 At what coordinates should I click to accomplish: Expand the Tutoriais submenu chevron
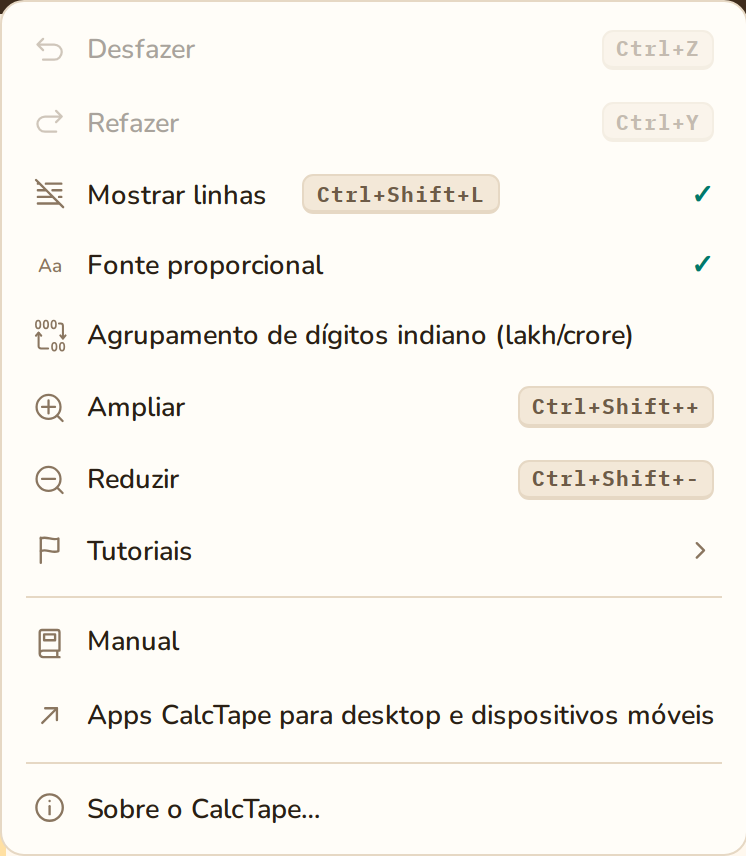pos(701,550)
